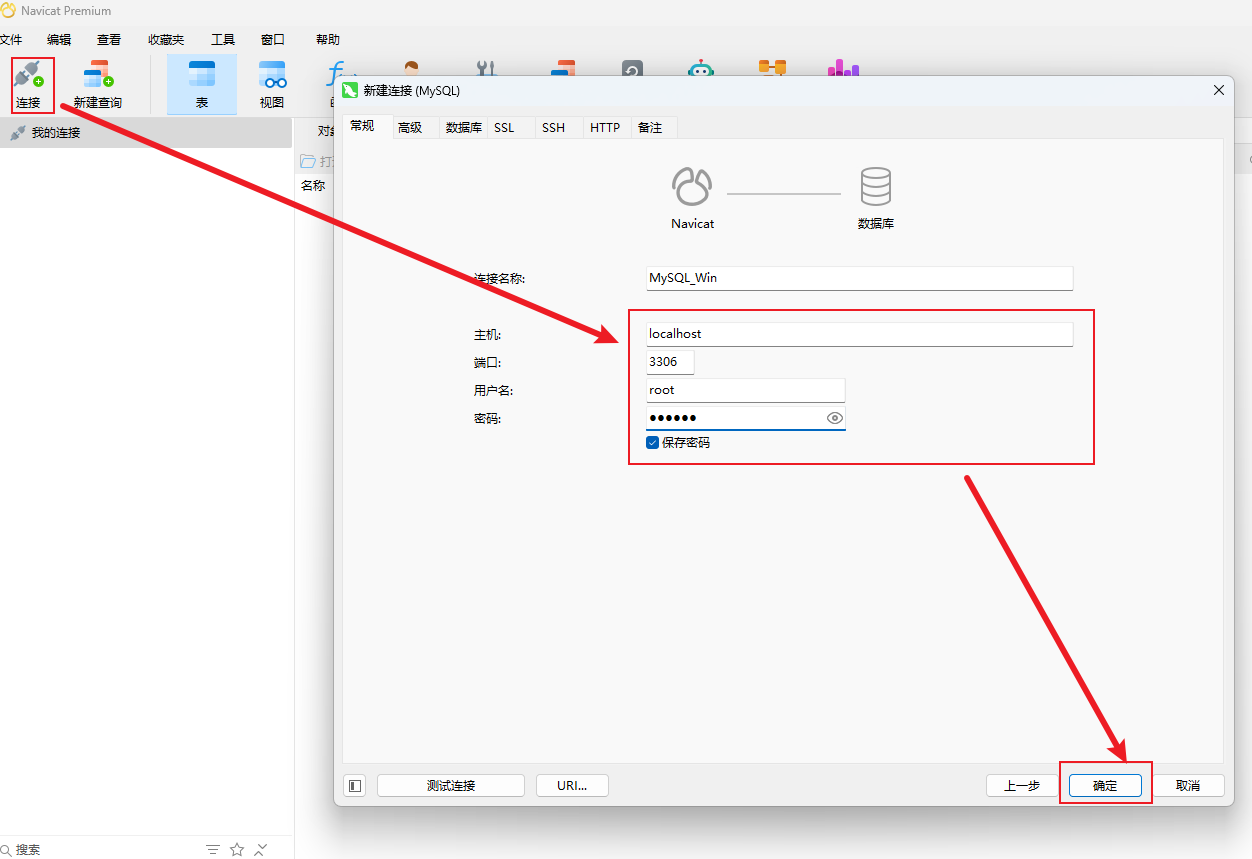
Task: Click the 端口 field containing 3306
Action: coord(670,362)
